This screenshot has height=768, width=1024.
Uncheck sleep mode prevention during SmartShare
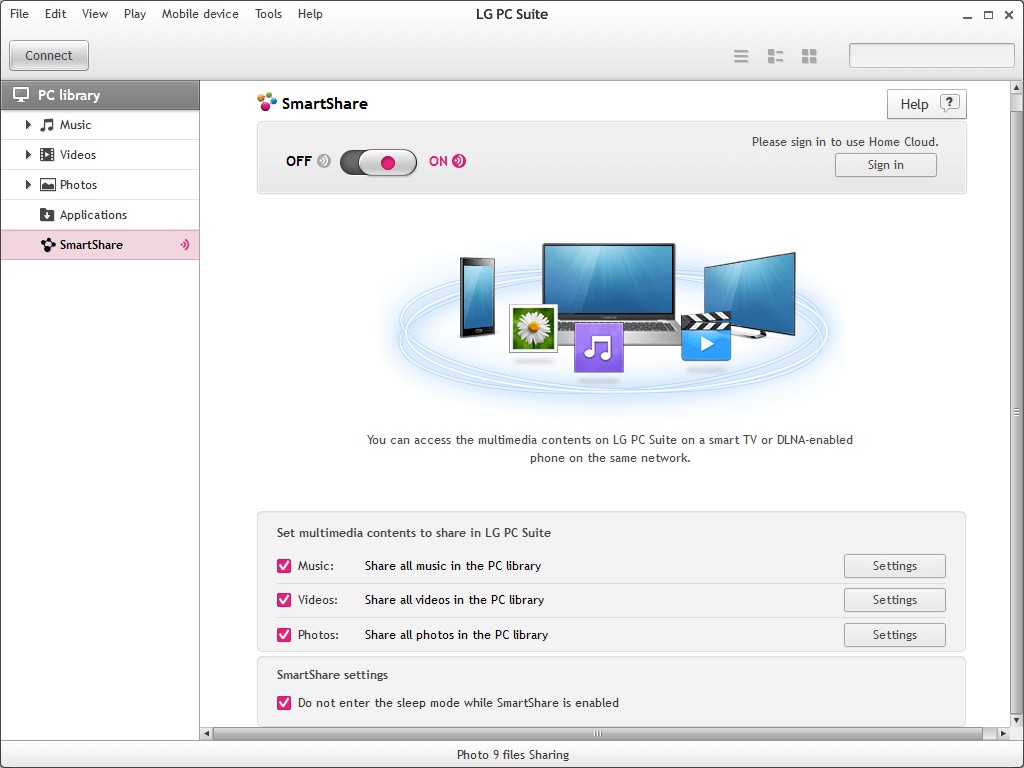pos(283,702)
